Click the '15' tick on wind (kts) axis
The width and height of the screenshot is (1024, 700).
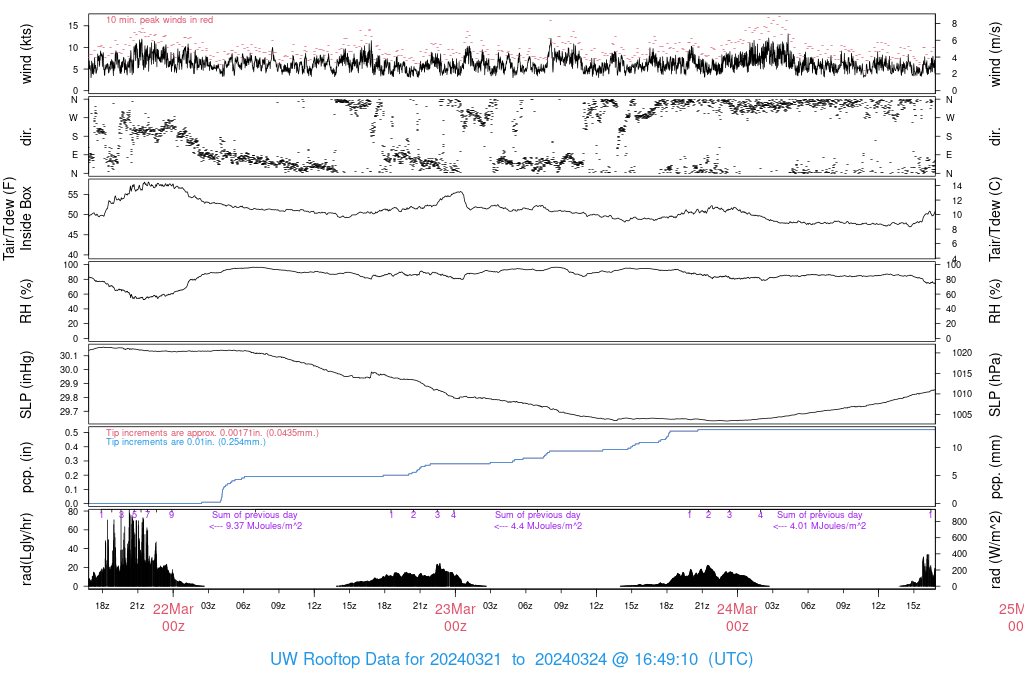click(x=72, y=25)
